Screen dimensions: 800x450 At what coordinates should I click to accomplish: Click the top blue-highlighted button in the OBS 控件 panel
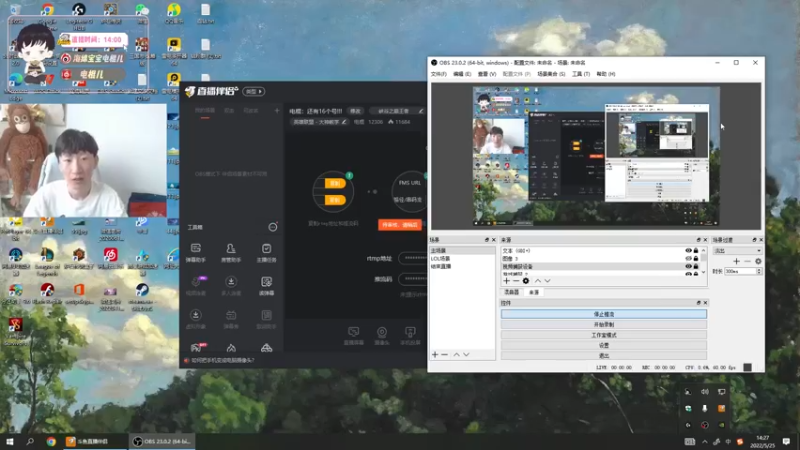click(x=604, y=314)
